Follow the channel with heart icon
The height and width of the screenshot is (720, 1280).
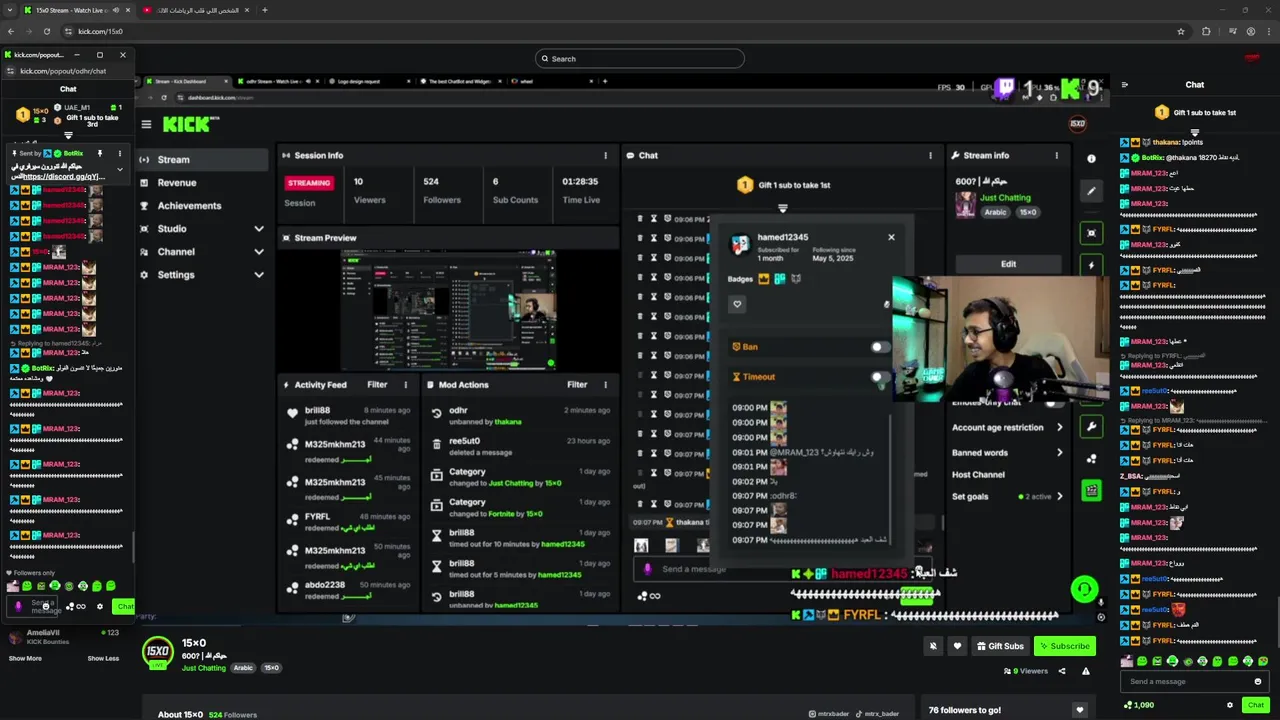957,646
